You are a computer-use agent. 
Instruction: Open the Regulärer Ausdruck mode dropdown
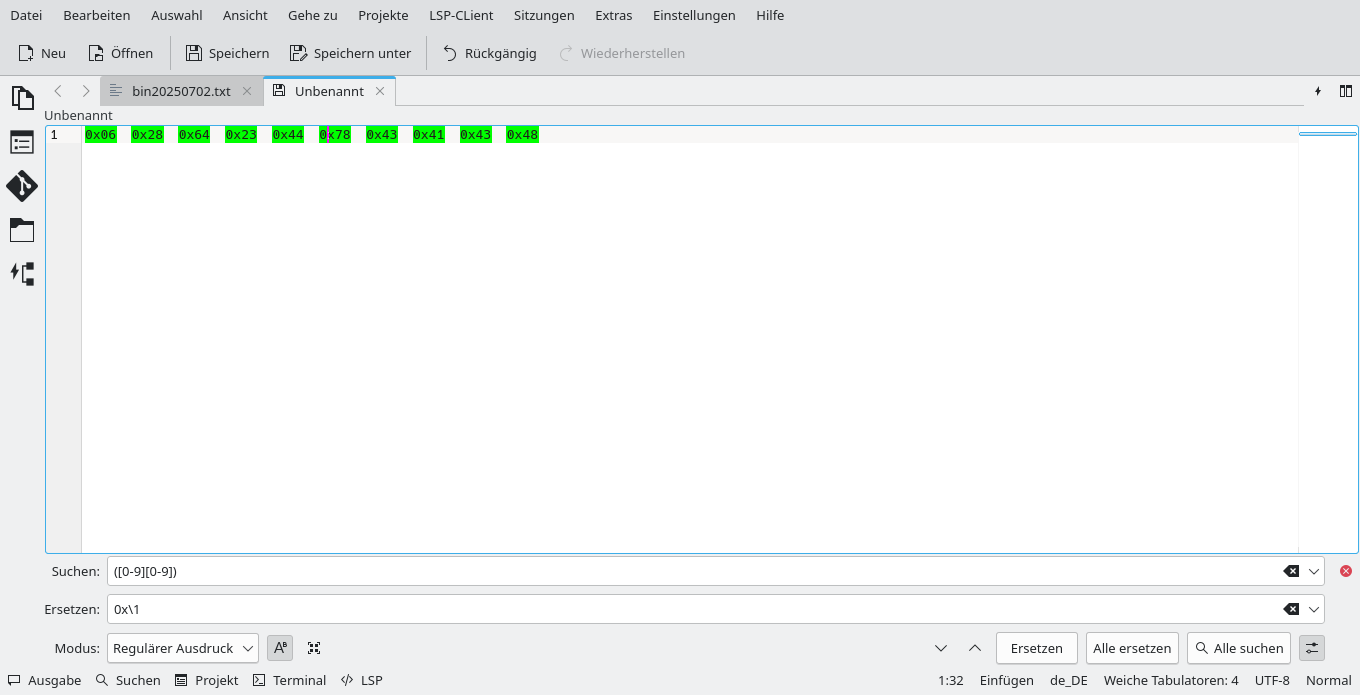click(182, 648)
